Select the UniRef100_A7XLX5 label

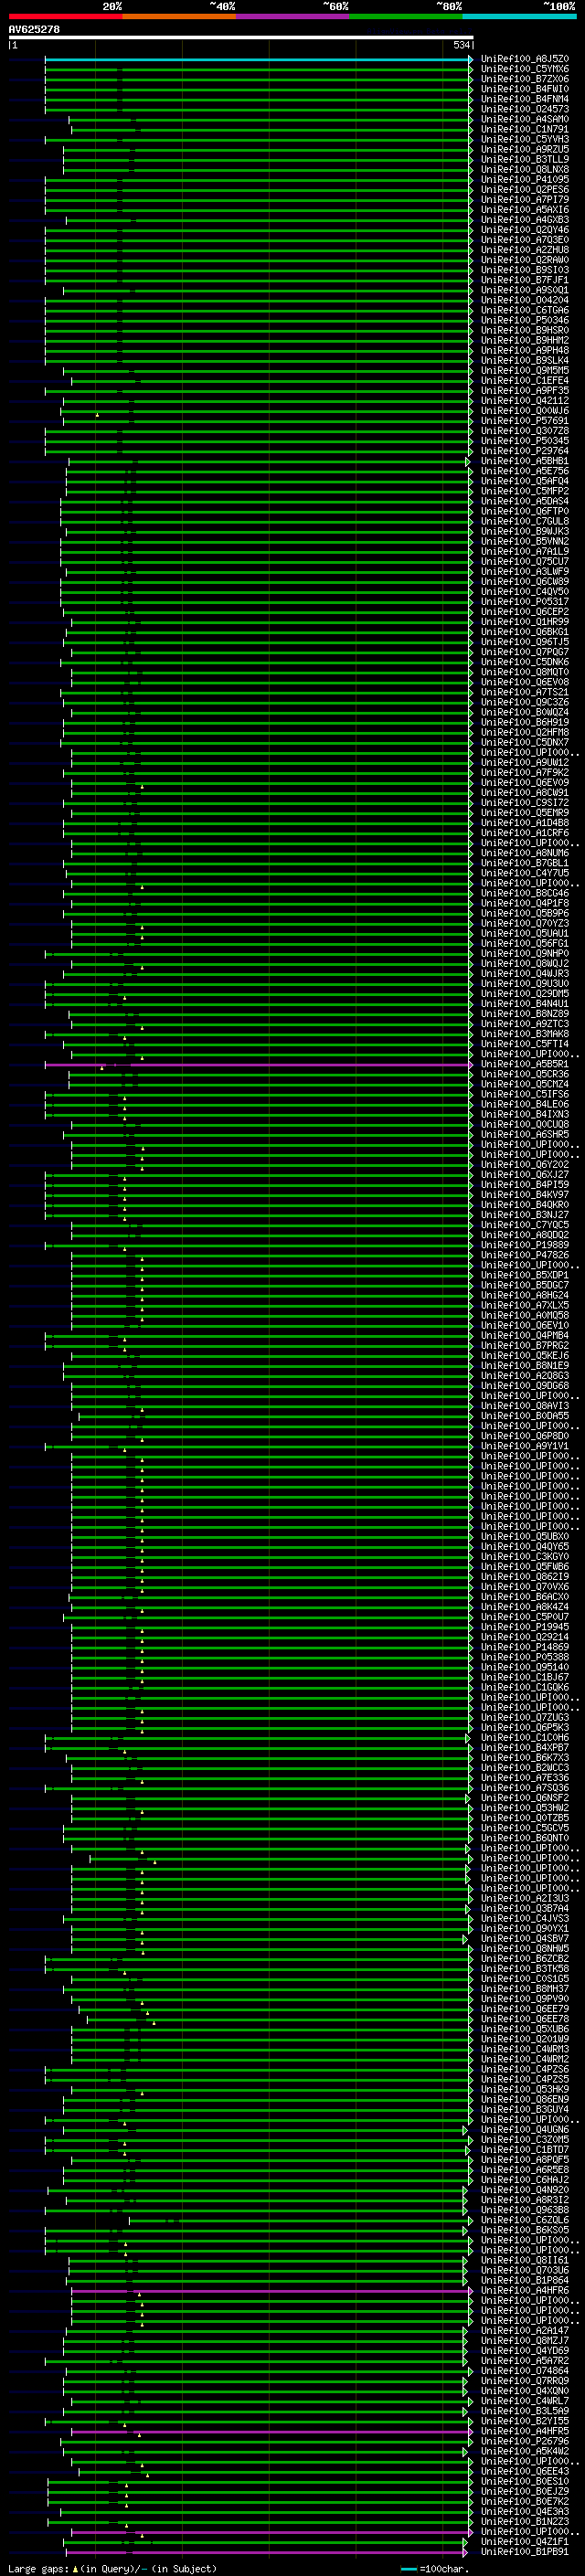(525, 1306)
